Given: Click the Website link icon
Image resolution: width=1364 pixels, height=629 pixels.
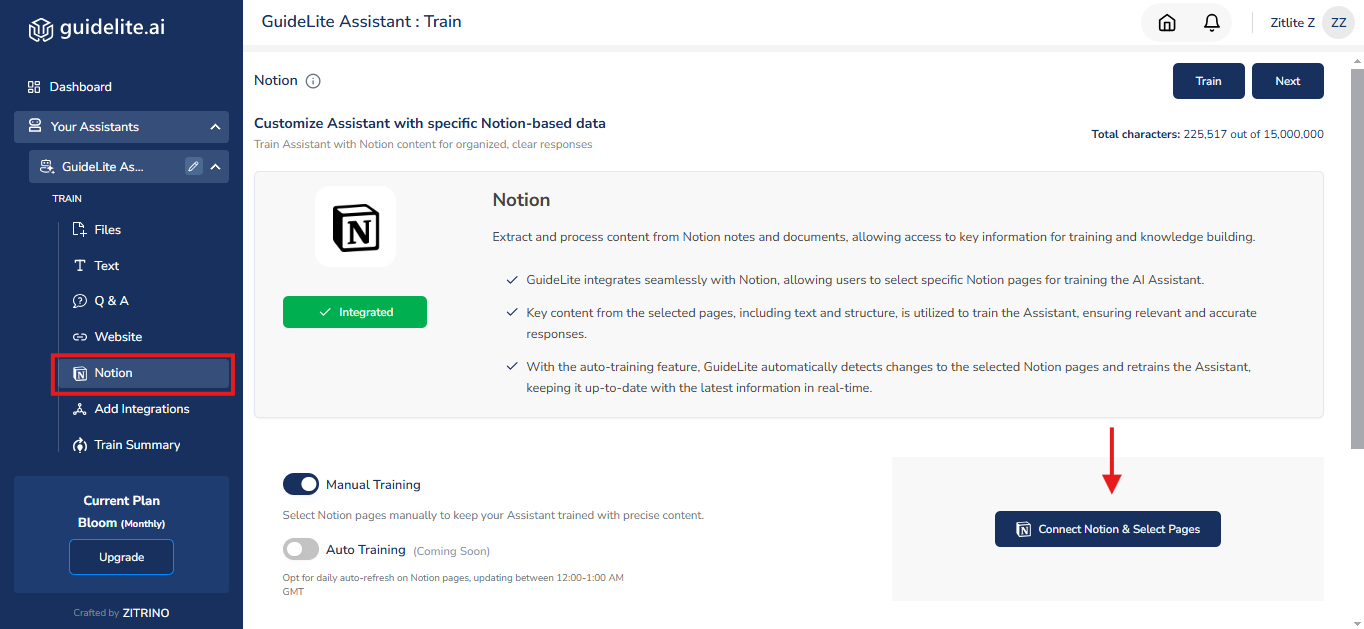Looking at the screenshot, I should click(x=80, y=337).
